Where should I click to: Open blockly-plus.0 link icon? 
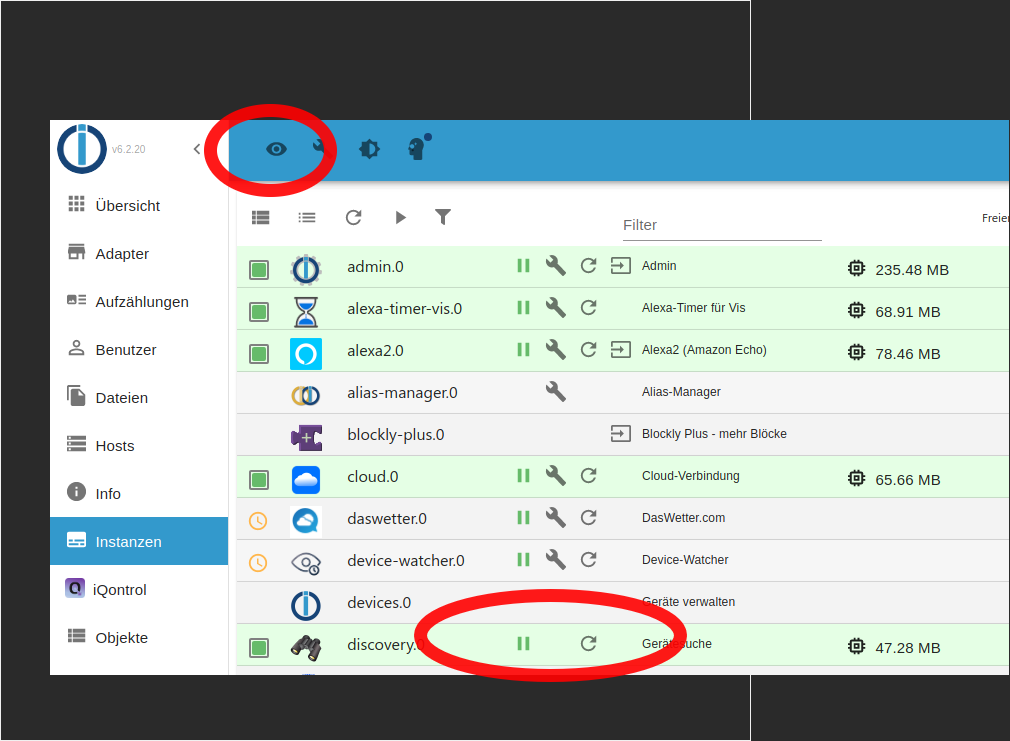coord(621,434)
